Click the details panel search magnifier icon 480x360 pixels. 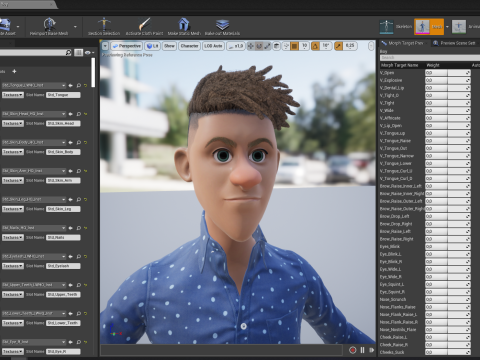pyautogui.click(x=68, y=53)
